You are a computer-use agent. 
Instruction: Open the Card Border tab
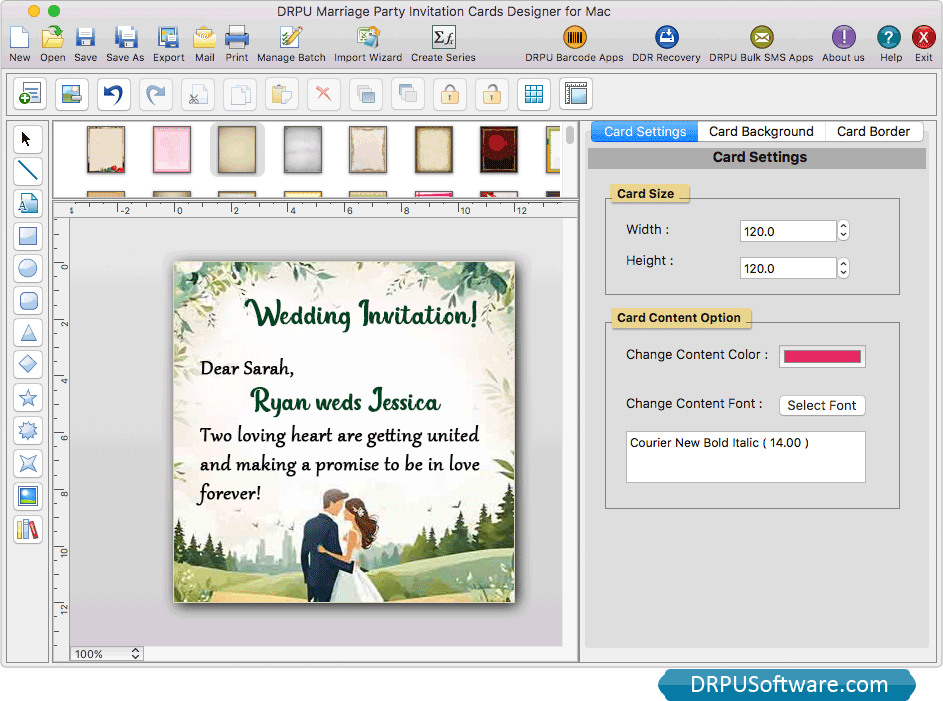click(x=874, y=131)
